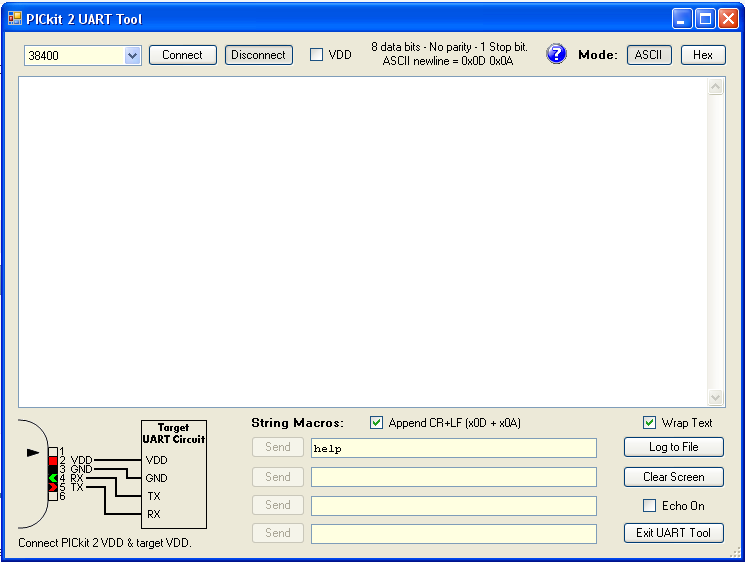Image resolution: width=745 pixels, height=563 pixels.
Task: Click the PICkit 2 title bar app icon
Action: (x=14, y=19)
